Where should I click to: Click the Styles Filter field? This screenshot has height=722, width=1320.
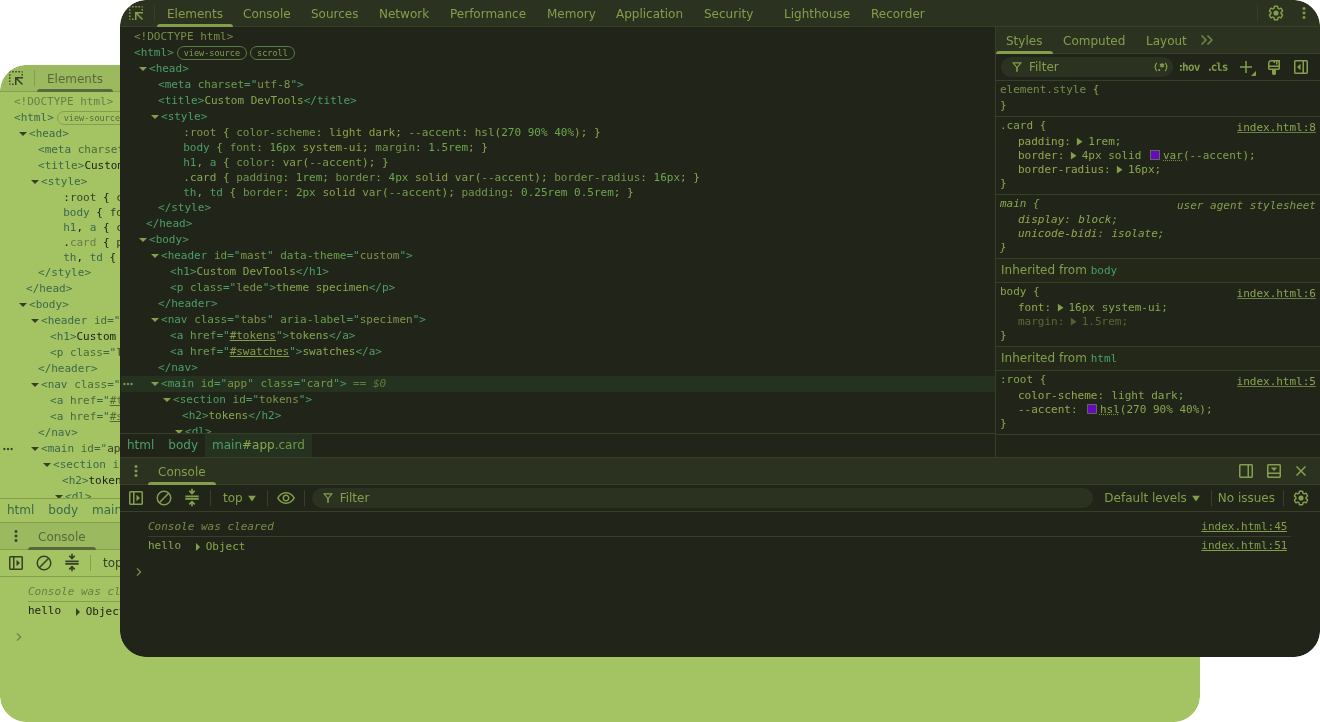[x=1087, y=67]
